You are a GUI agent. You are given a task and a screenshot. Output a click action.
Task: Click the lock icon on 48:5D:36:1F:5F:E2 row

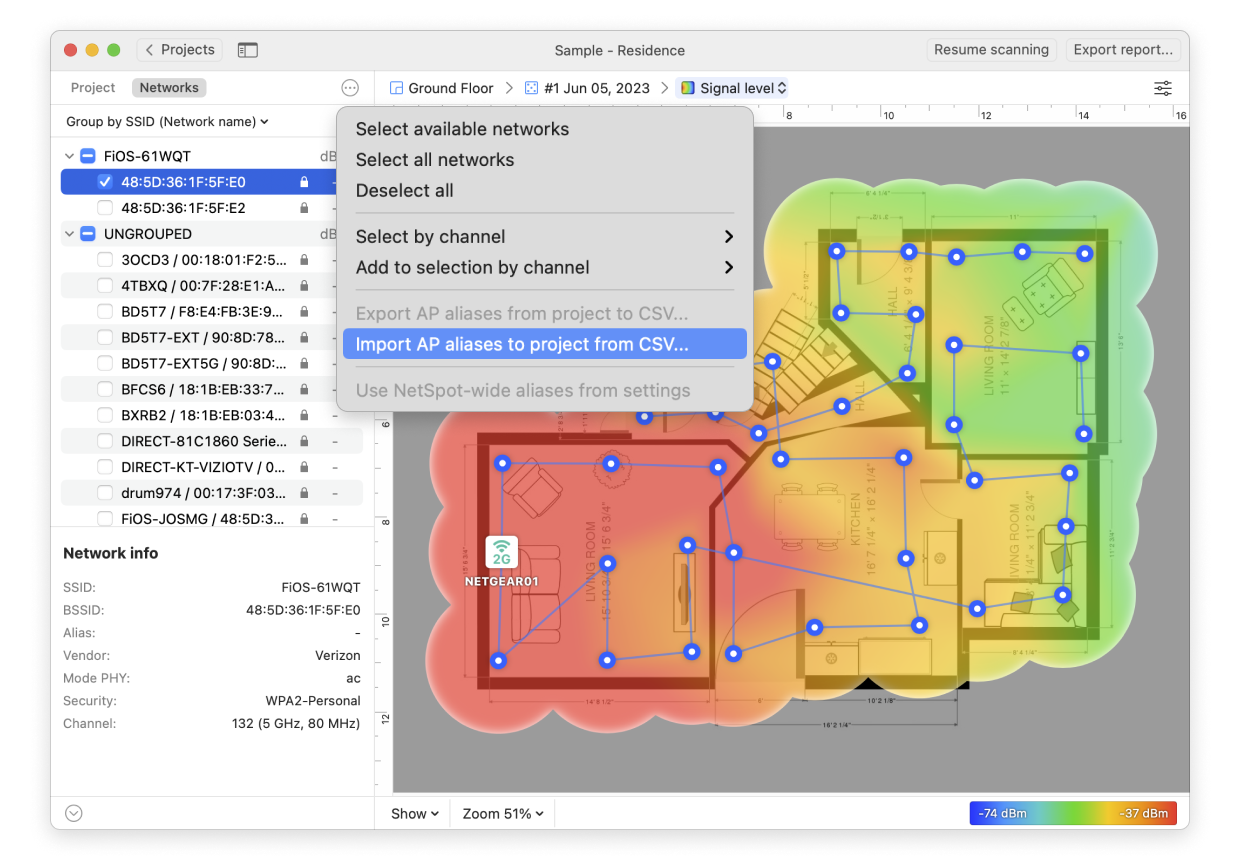click(x=304, y=208)
